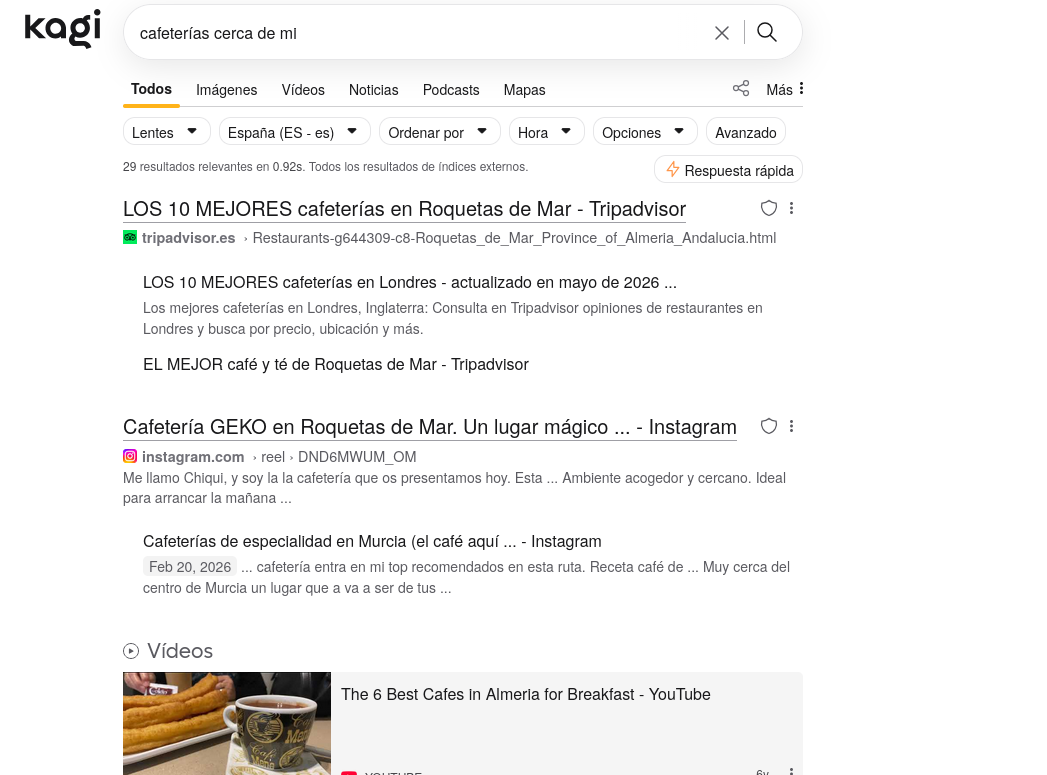Switch to the Imágenes tab
The height and width of the screenshot is (775, 1047).
[226, 90]
